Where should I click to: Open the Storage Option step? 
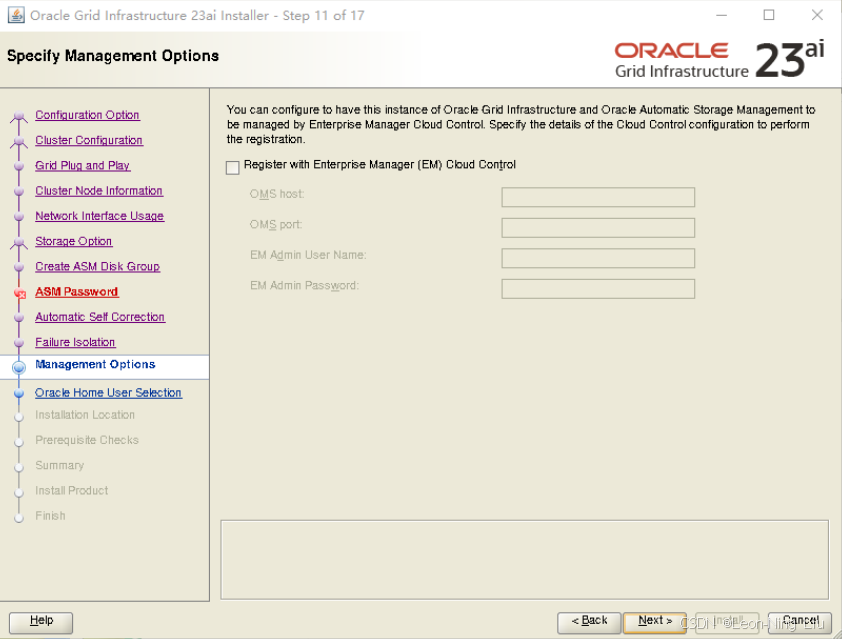pos(74,241)
